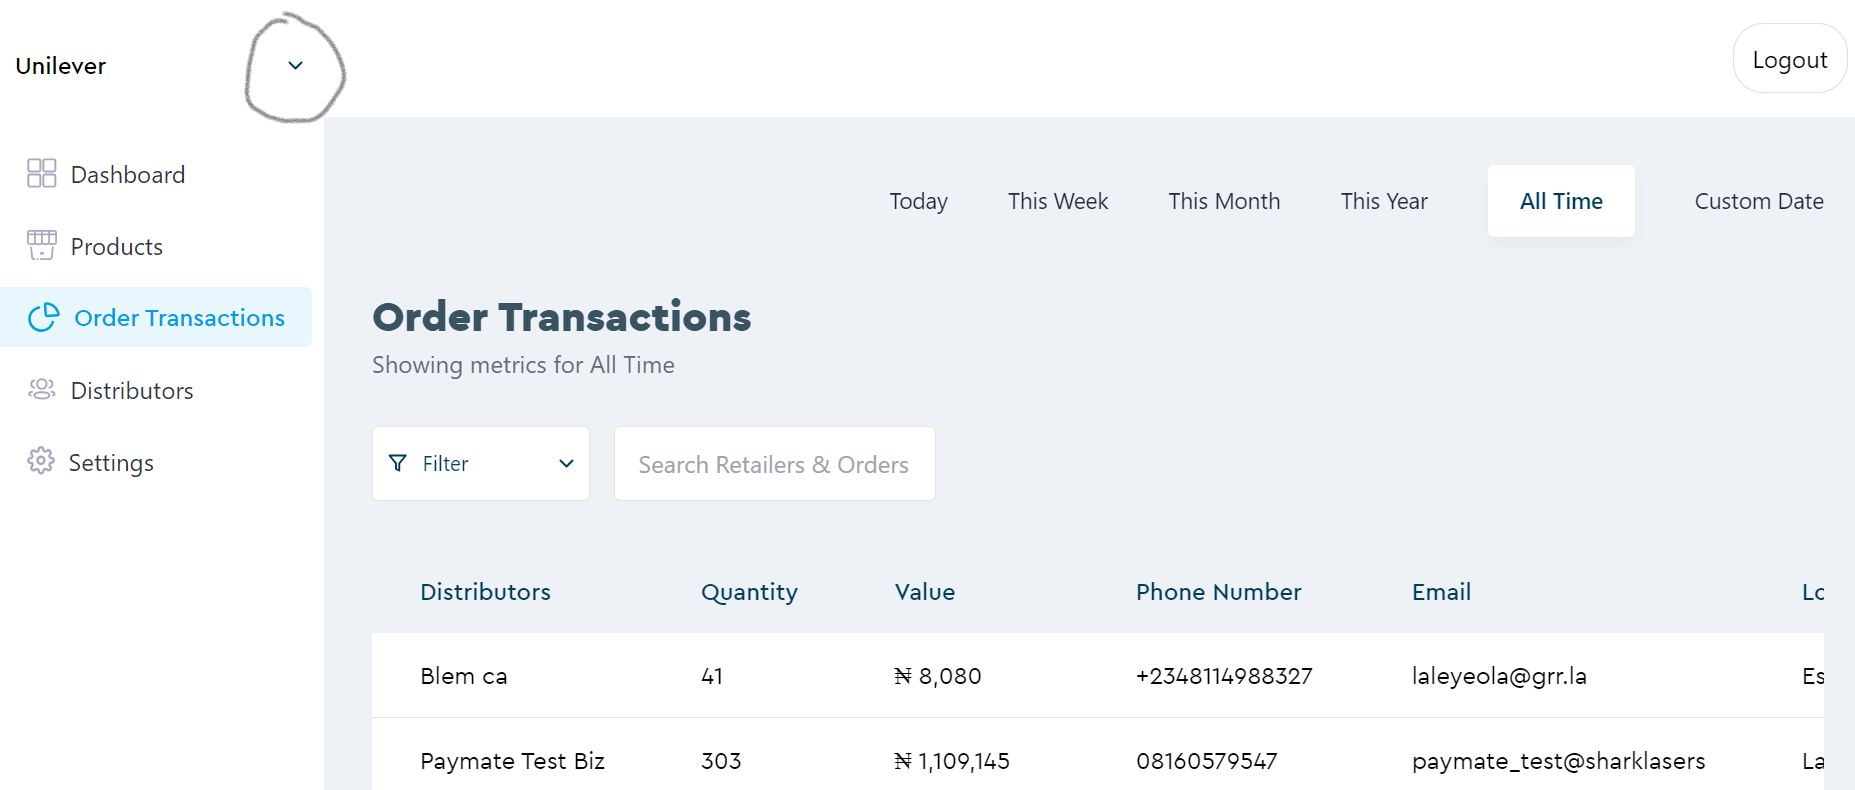Image resolution: width=1855 pixels, height=790 pixels.
Task: Choose the This Month tab
Action: coord(1224,201)
